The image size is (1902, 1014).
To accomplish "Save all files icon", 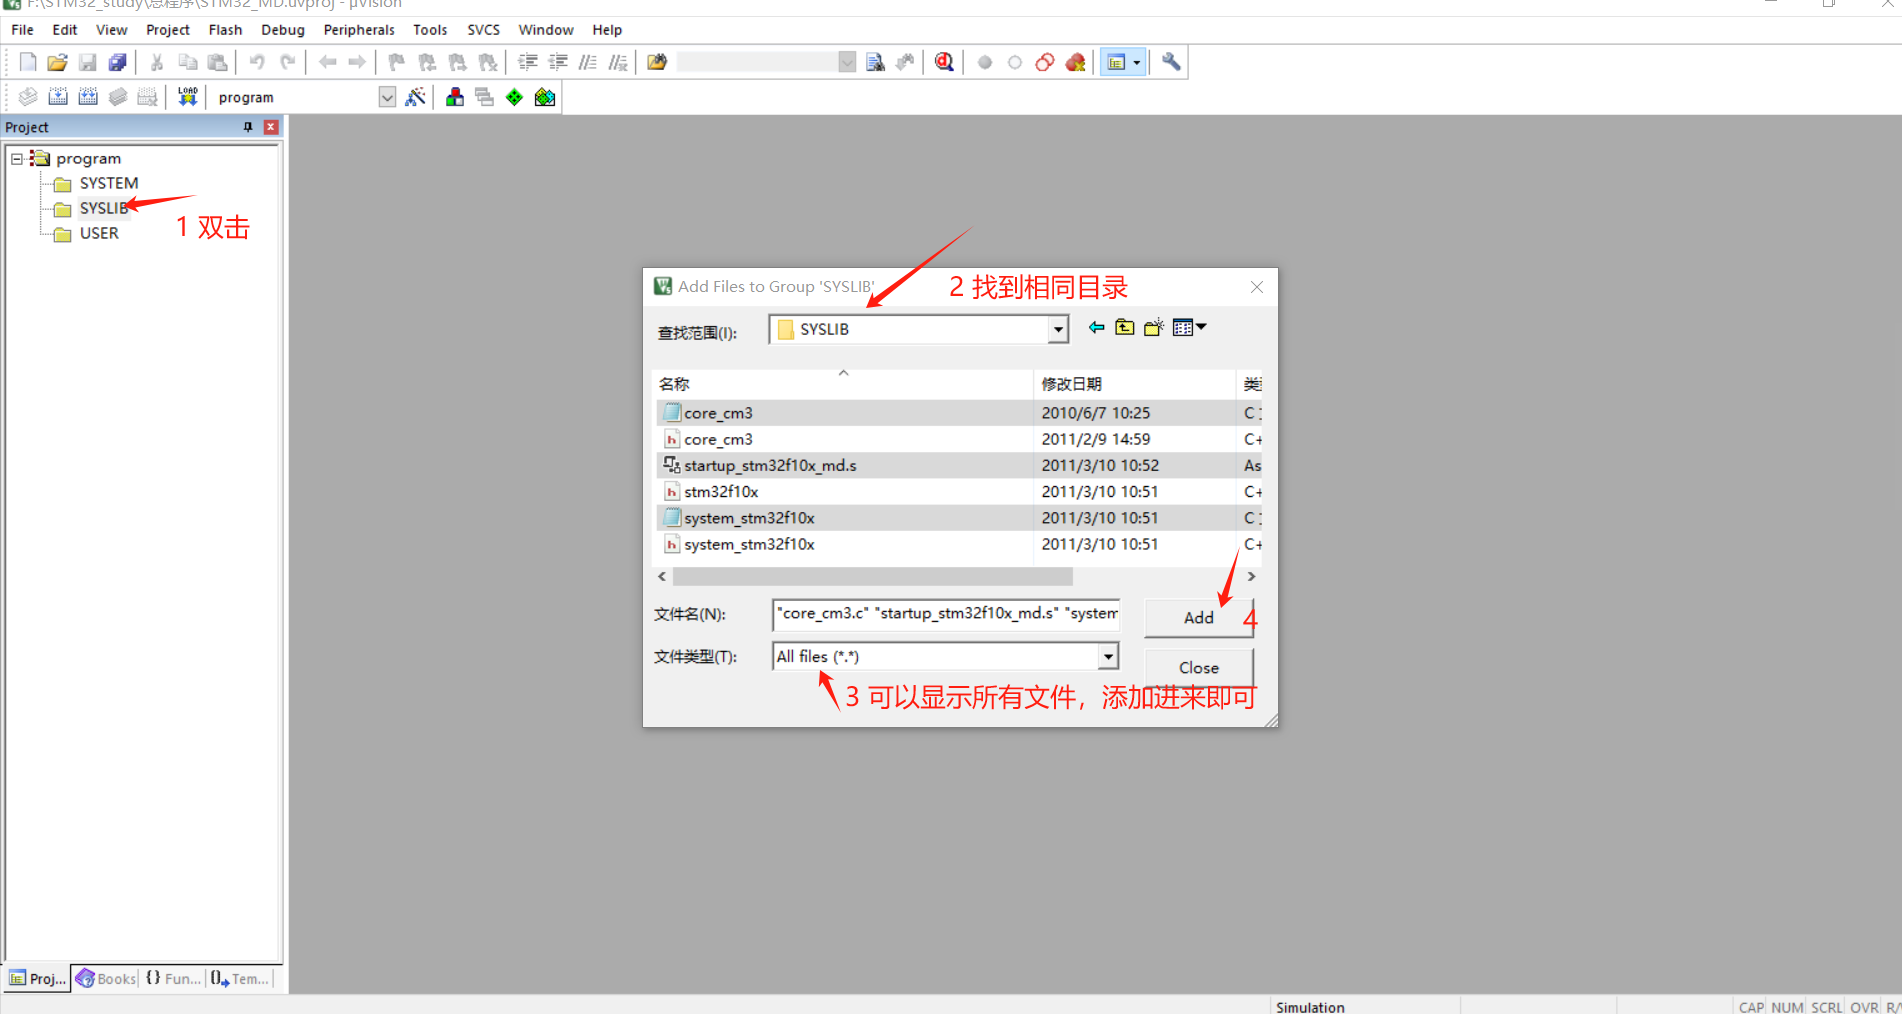I will pos(117,62).
